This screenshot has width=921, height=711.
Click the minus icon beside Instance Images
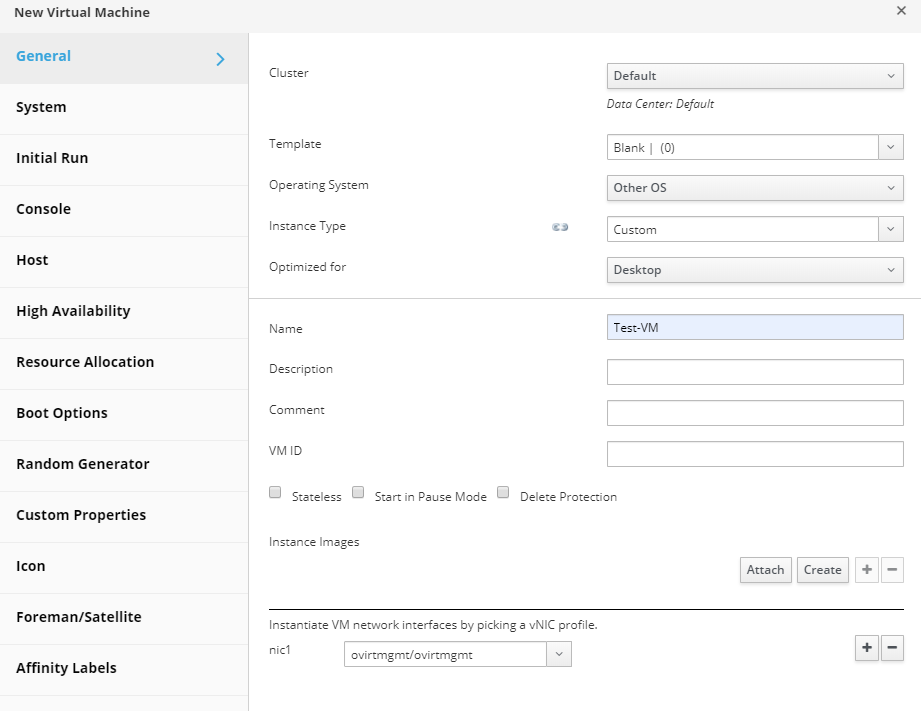click(x=892, y=570)
